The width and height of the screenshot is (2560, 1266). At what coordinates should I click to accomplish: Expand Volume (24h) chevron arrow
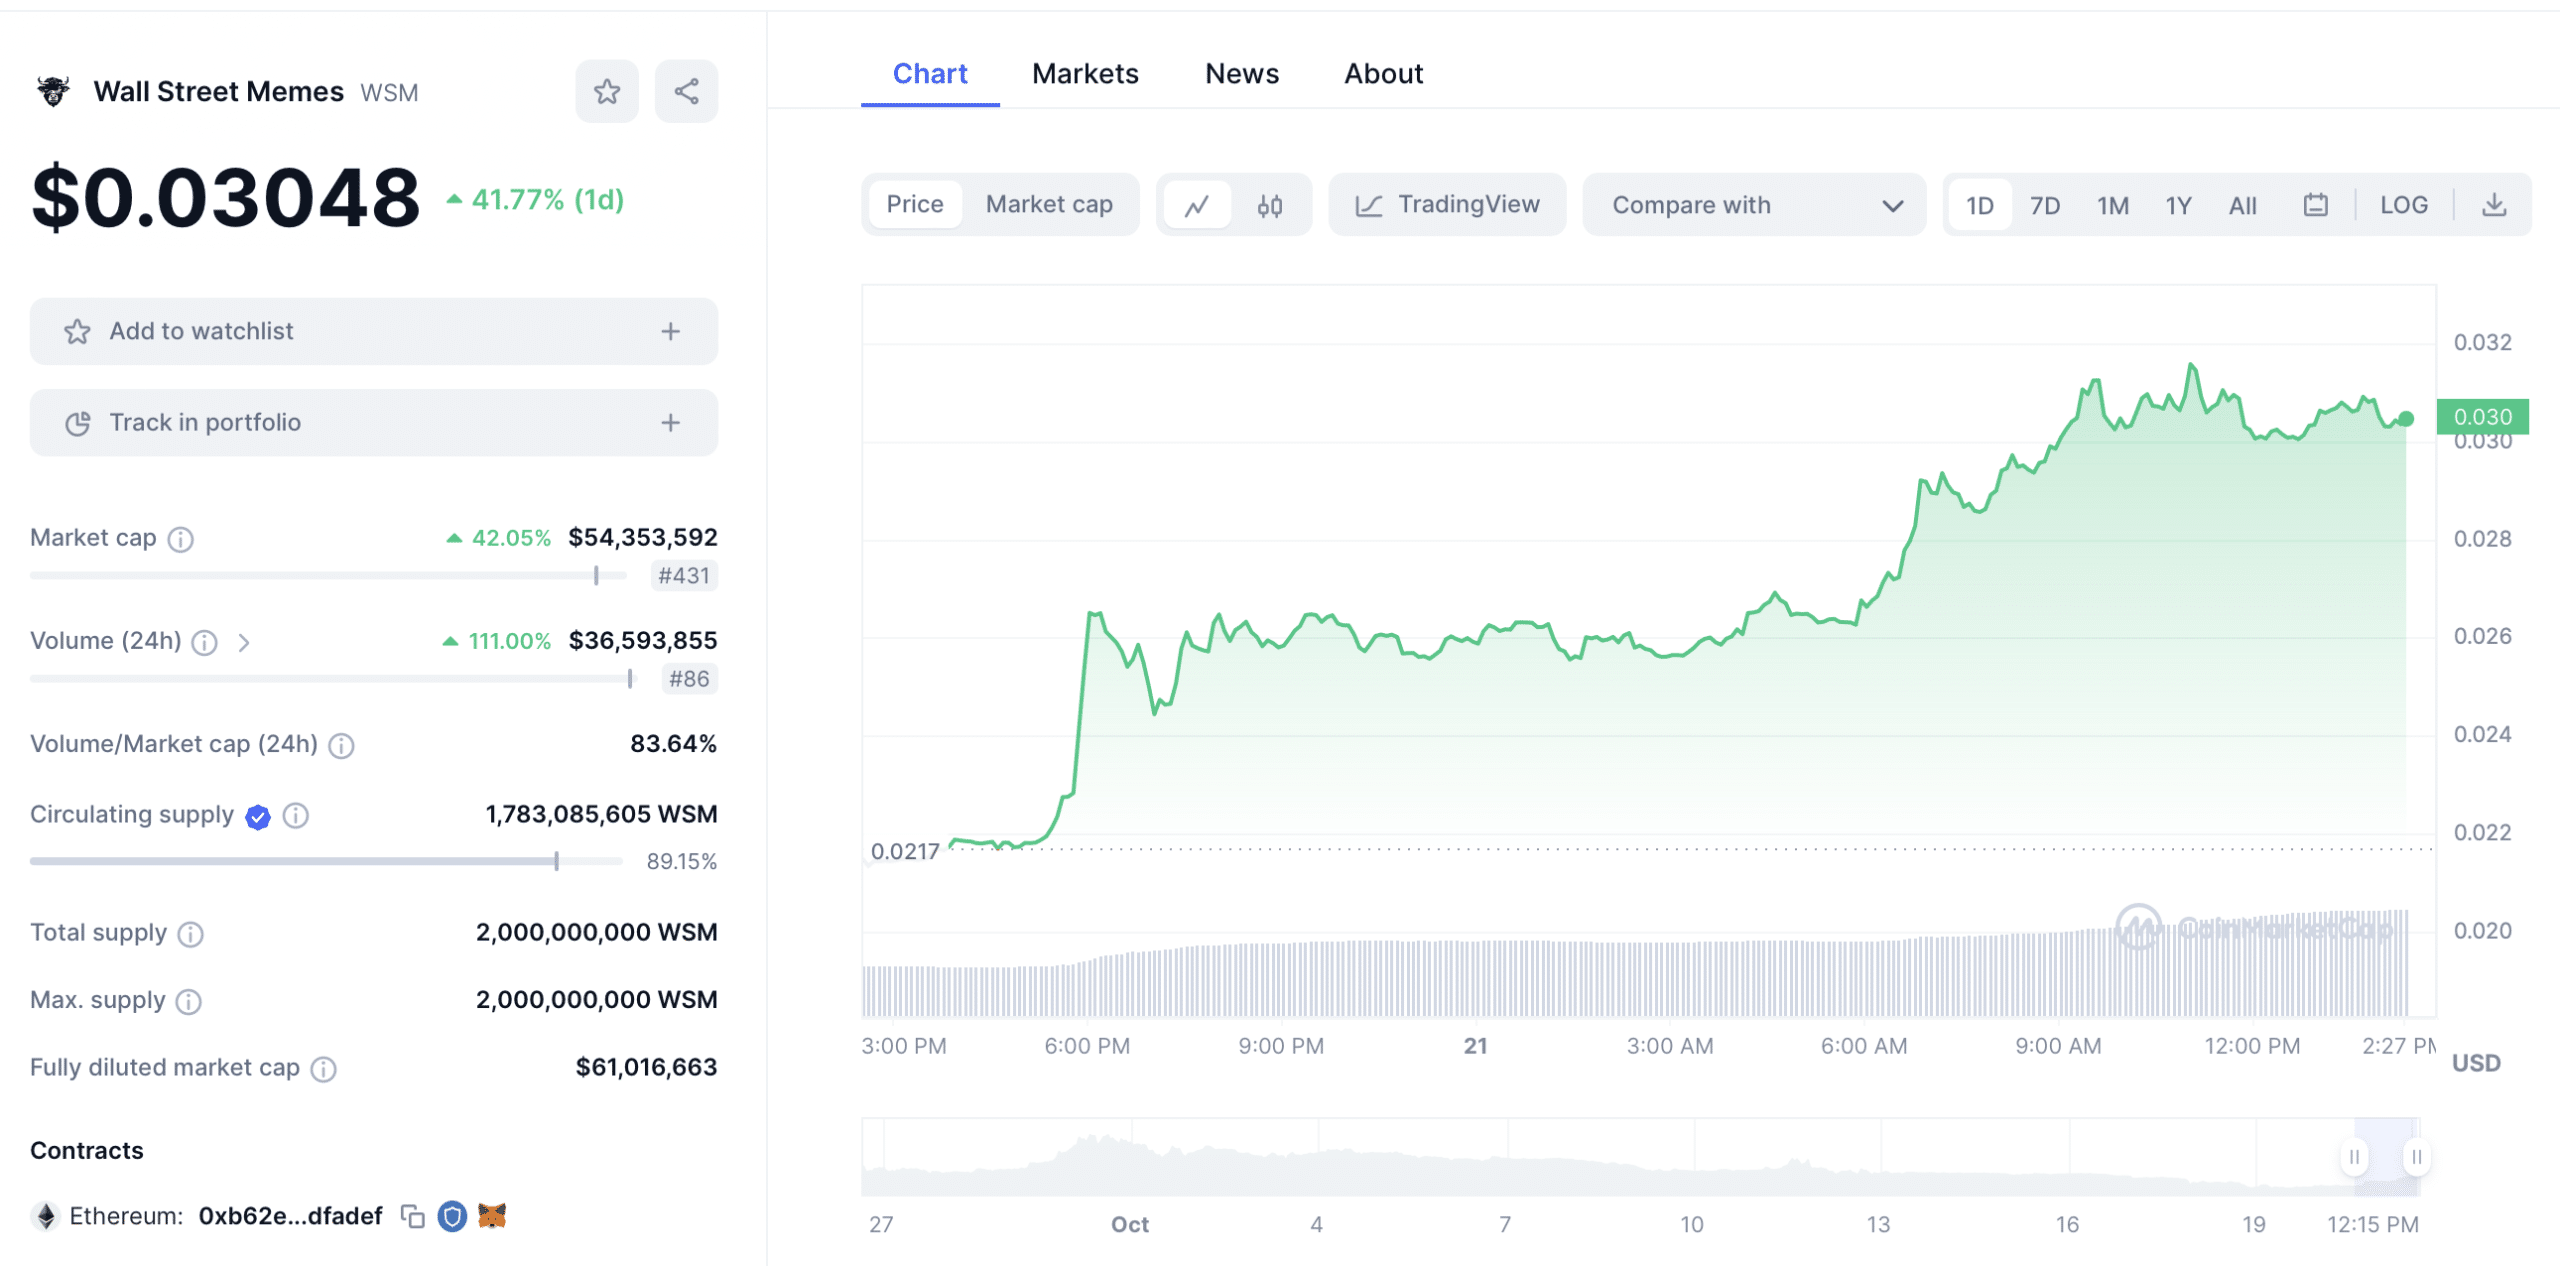click(244, 642)
